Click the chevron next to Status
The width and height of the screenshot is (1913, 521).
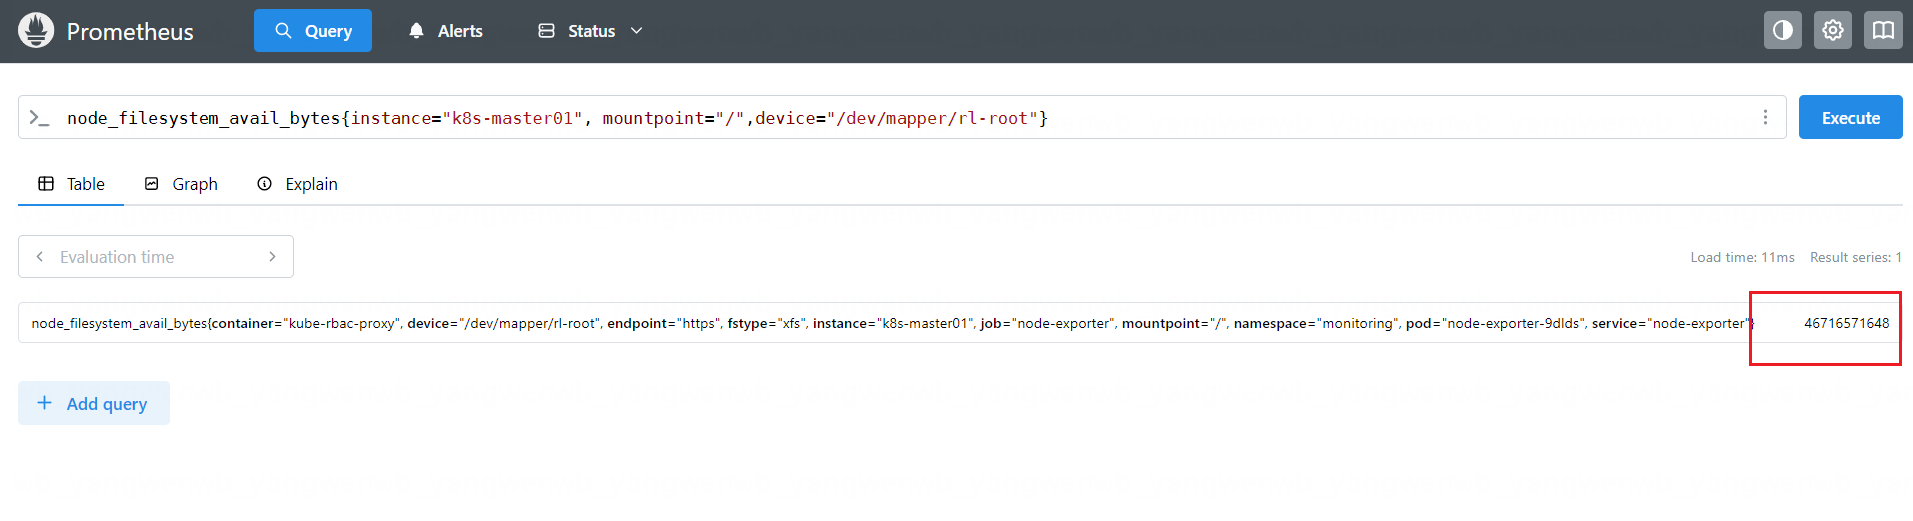(x=636, y=31)
